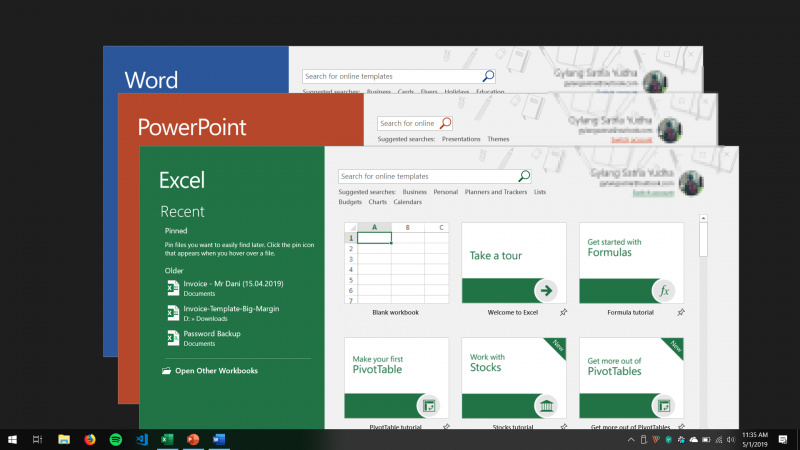Click the Excel search magnifier icon

click(x=524, y=176)
